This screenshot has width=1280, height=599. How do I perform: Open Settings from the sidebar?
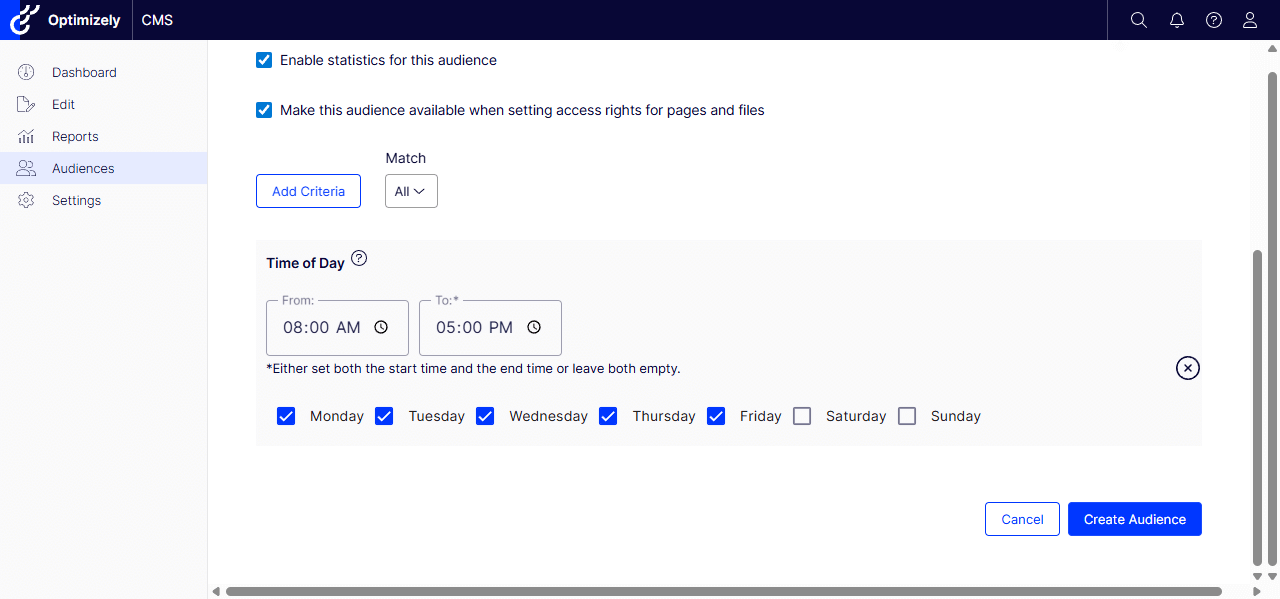coord(76,200)
